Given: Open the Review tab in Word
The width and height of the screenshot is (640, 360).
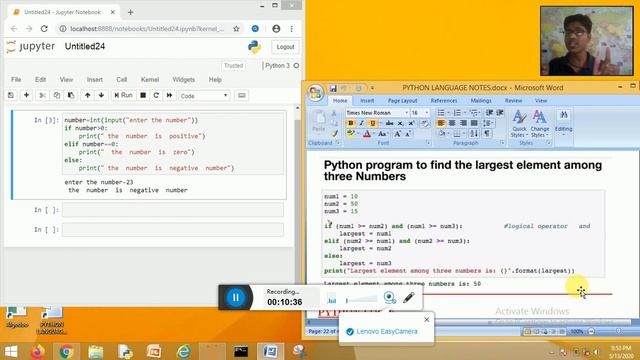Looking at the screenshot, I should point(513,100).
